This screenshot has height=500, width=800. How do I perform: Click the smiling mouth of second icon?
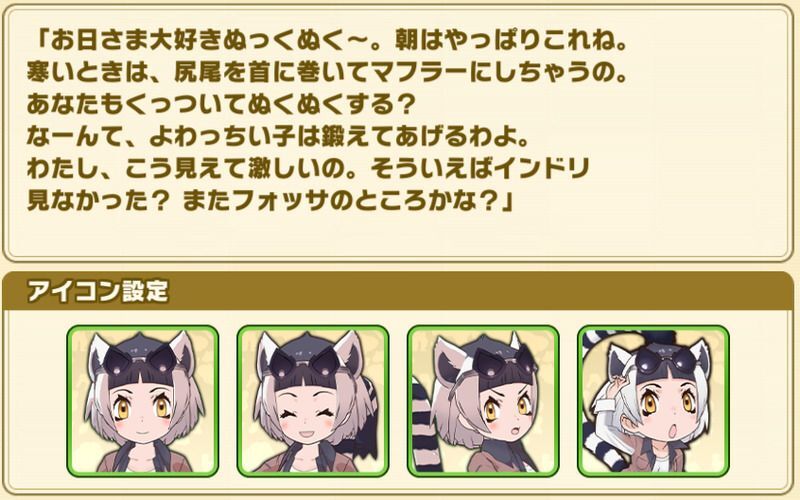click(x=308, y=435)
